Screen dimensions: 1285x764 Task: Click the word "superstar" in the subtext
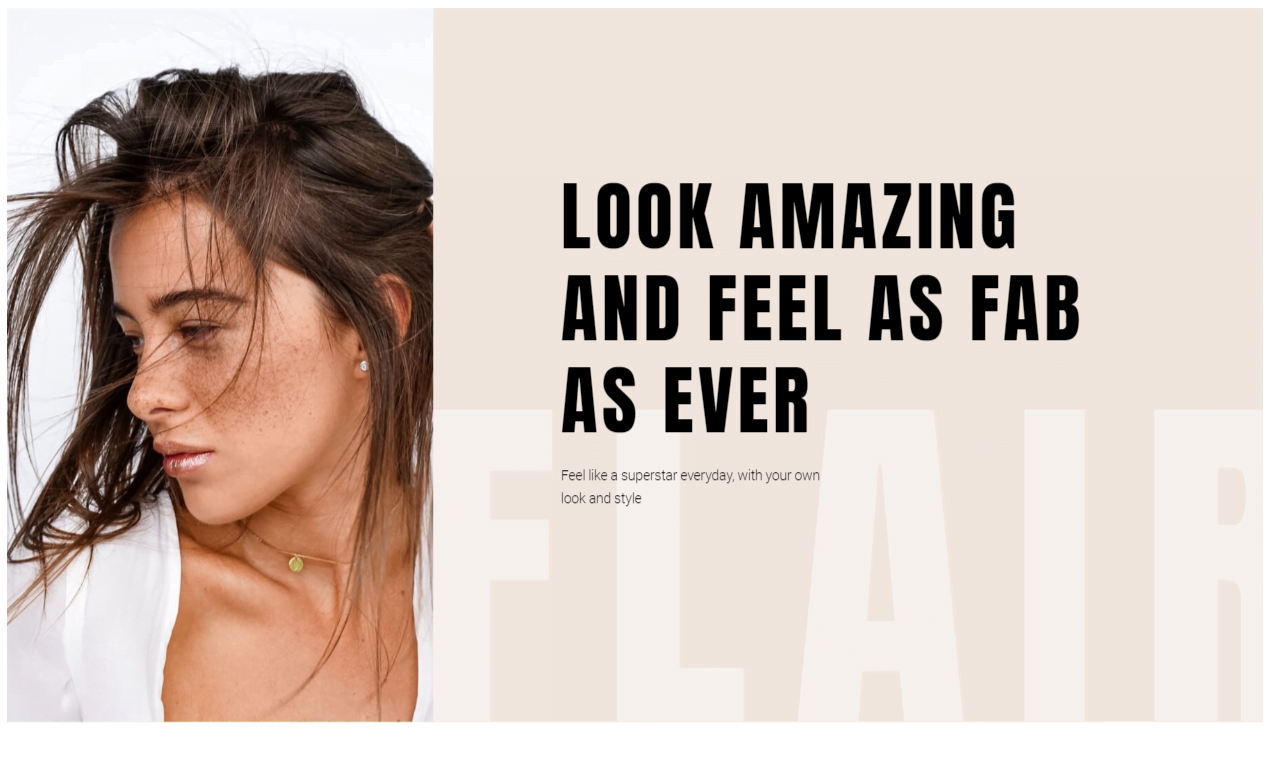(x=650, y=475)
